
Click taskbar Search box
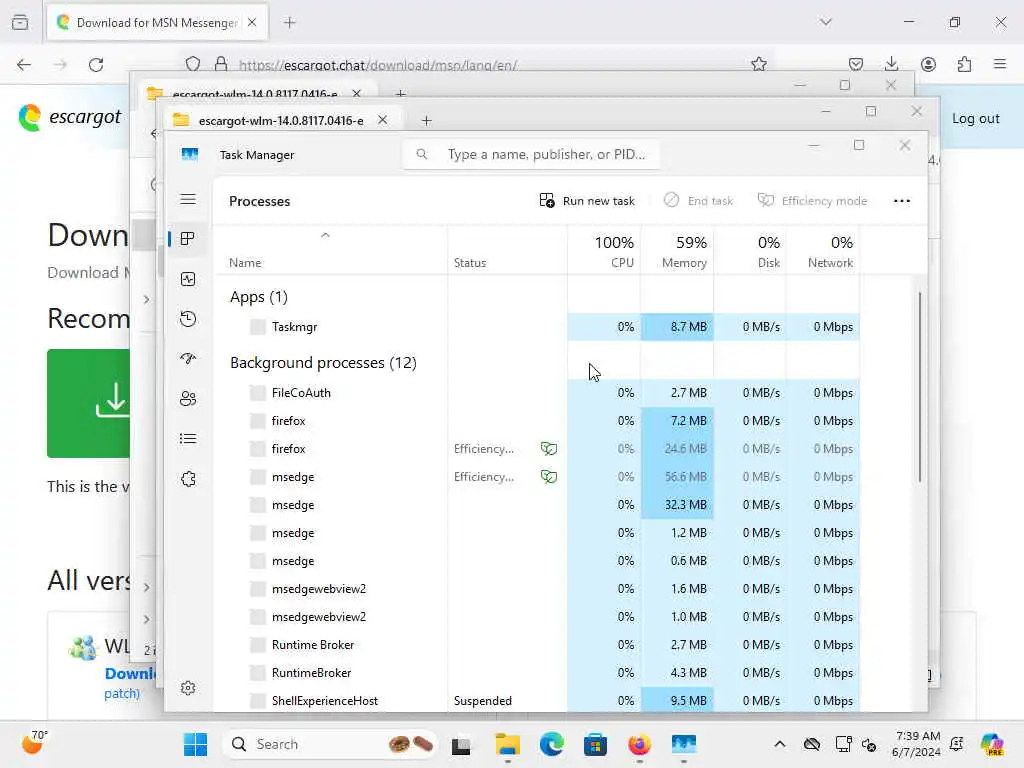pos(330,744)
